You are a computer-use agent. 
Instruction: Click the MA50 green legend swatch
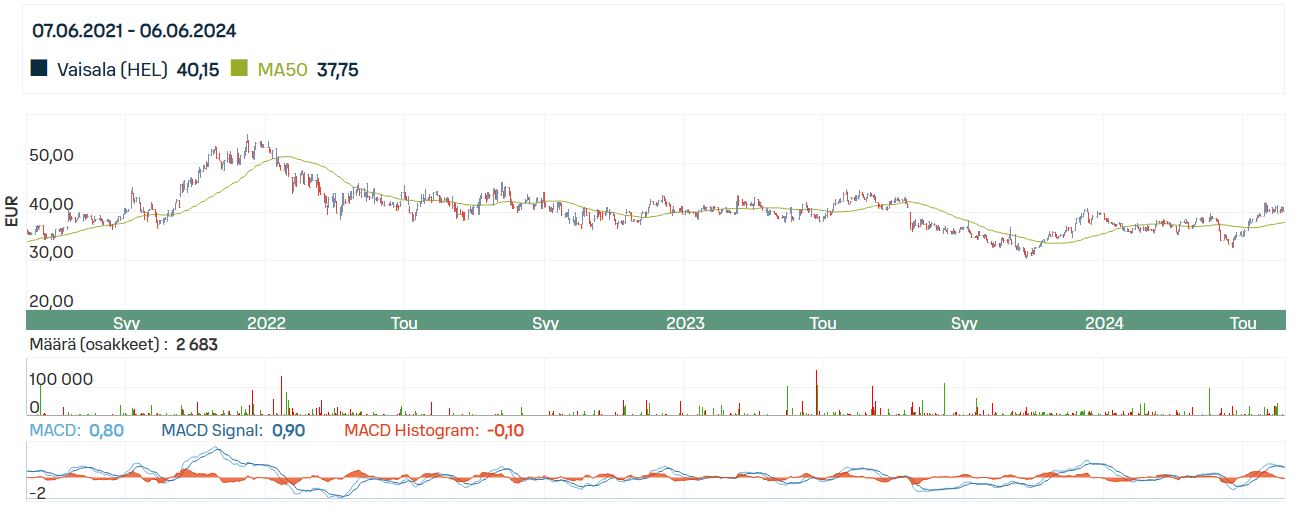[x=238, y=69]
